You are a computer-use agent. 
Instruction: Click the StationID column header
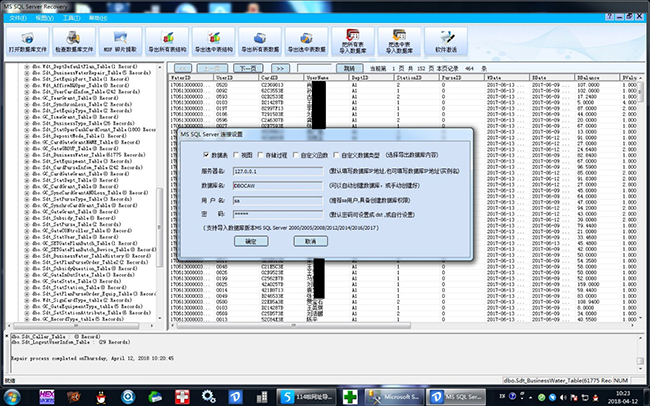416,78
